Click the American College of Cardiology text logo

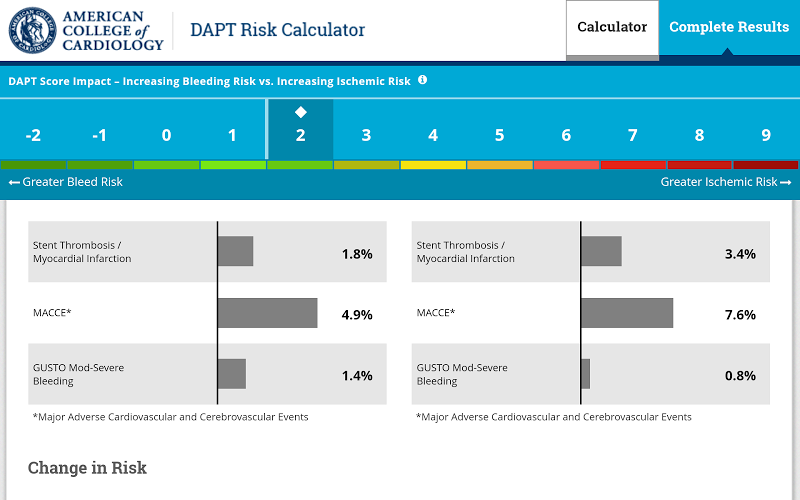113,31
